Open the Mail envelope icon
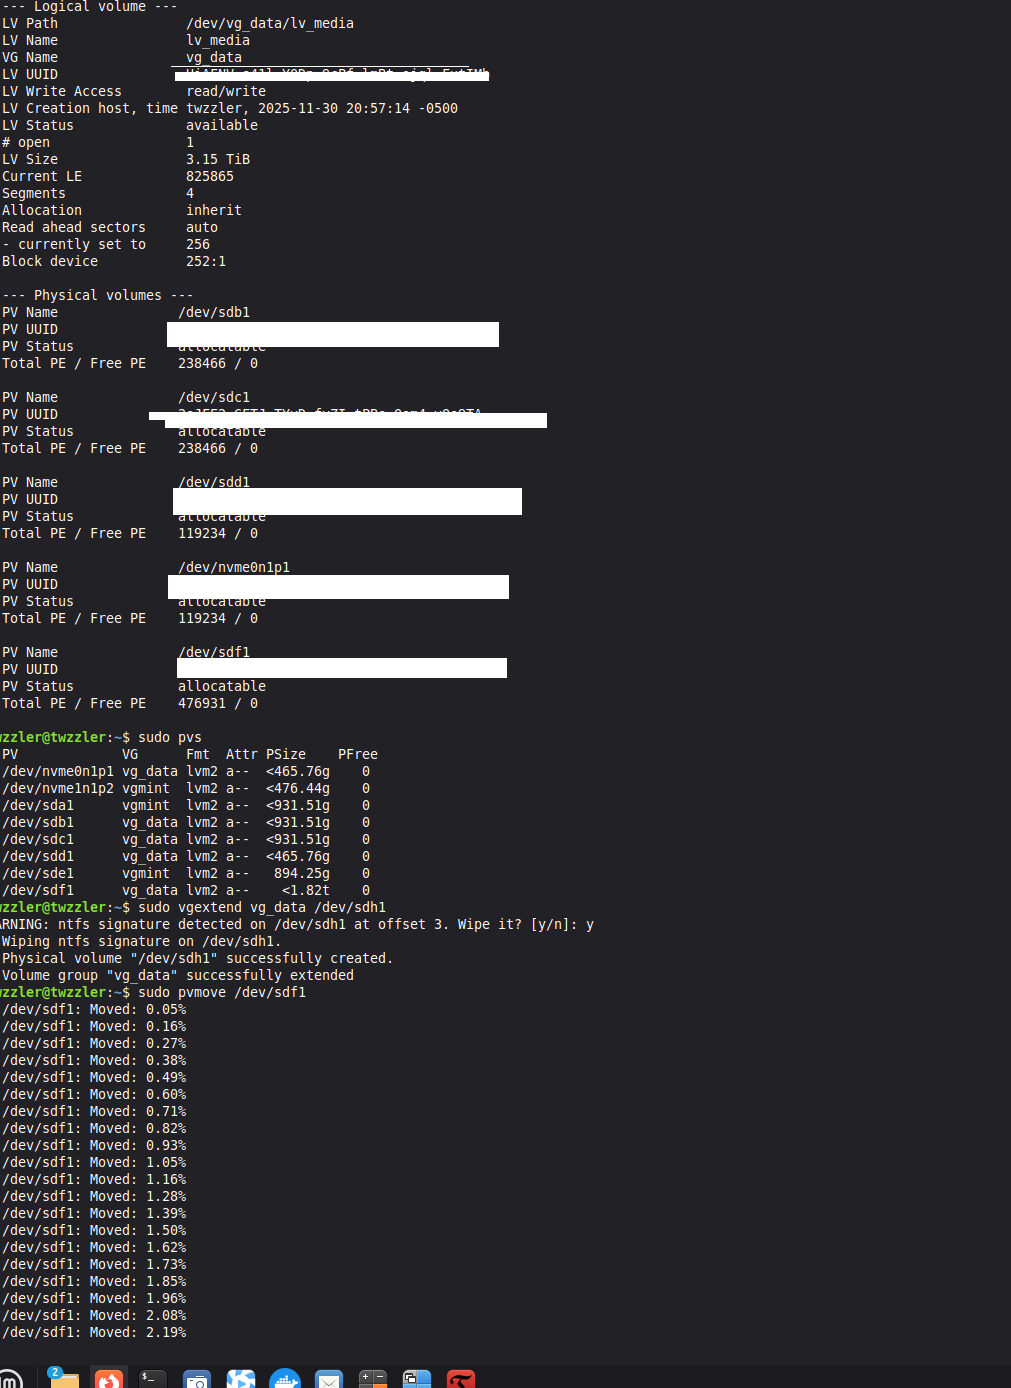This screenshot has width=1011, height=1388. [329, 1380]
